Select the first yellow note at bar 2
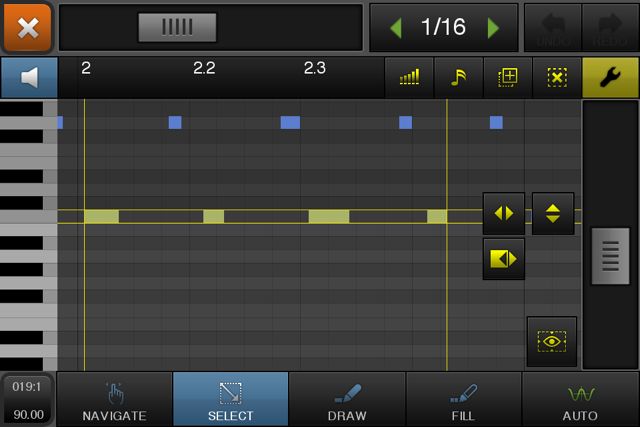Viewport: 640px width, 427px height. (102, 216)
